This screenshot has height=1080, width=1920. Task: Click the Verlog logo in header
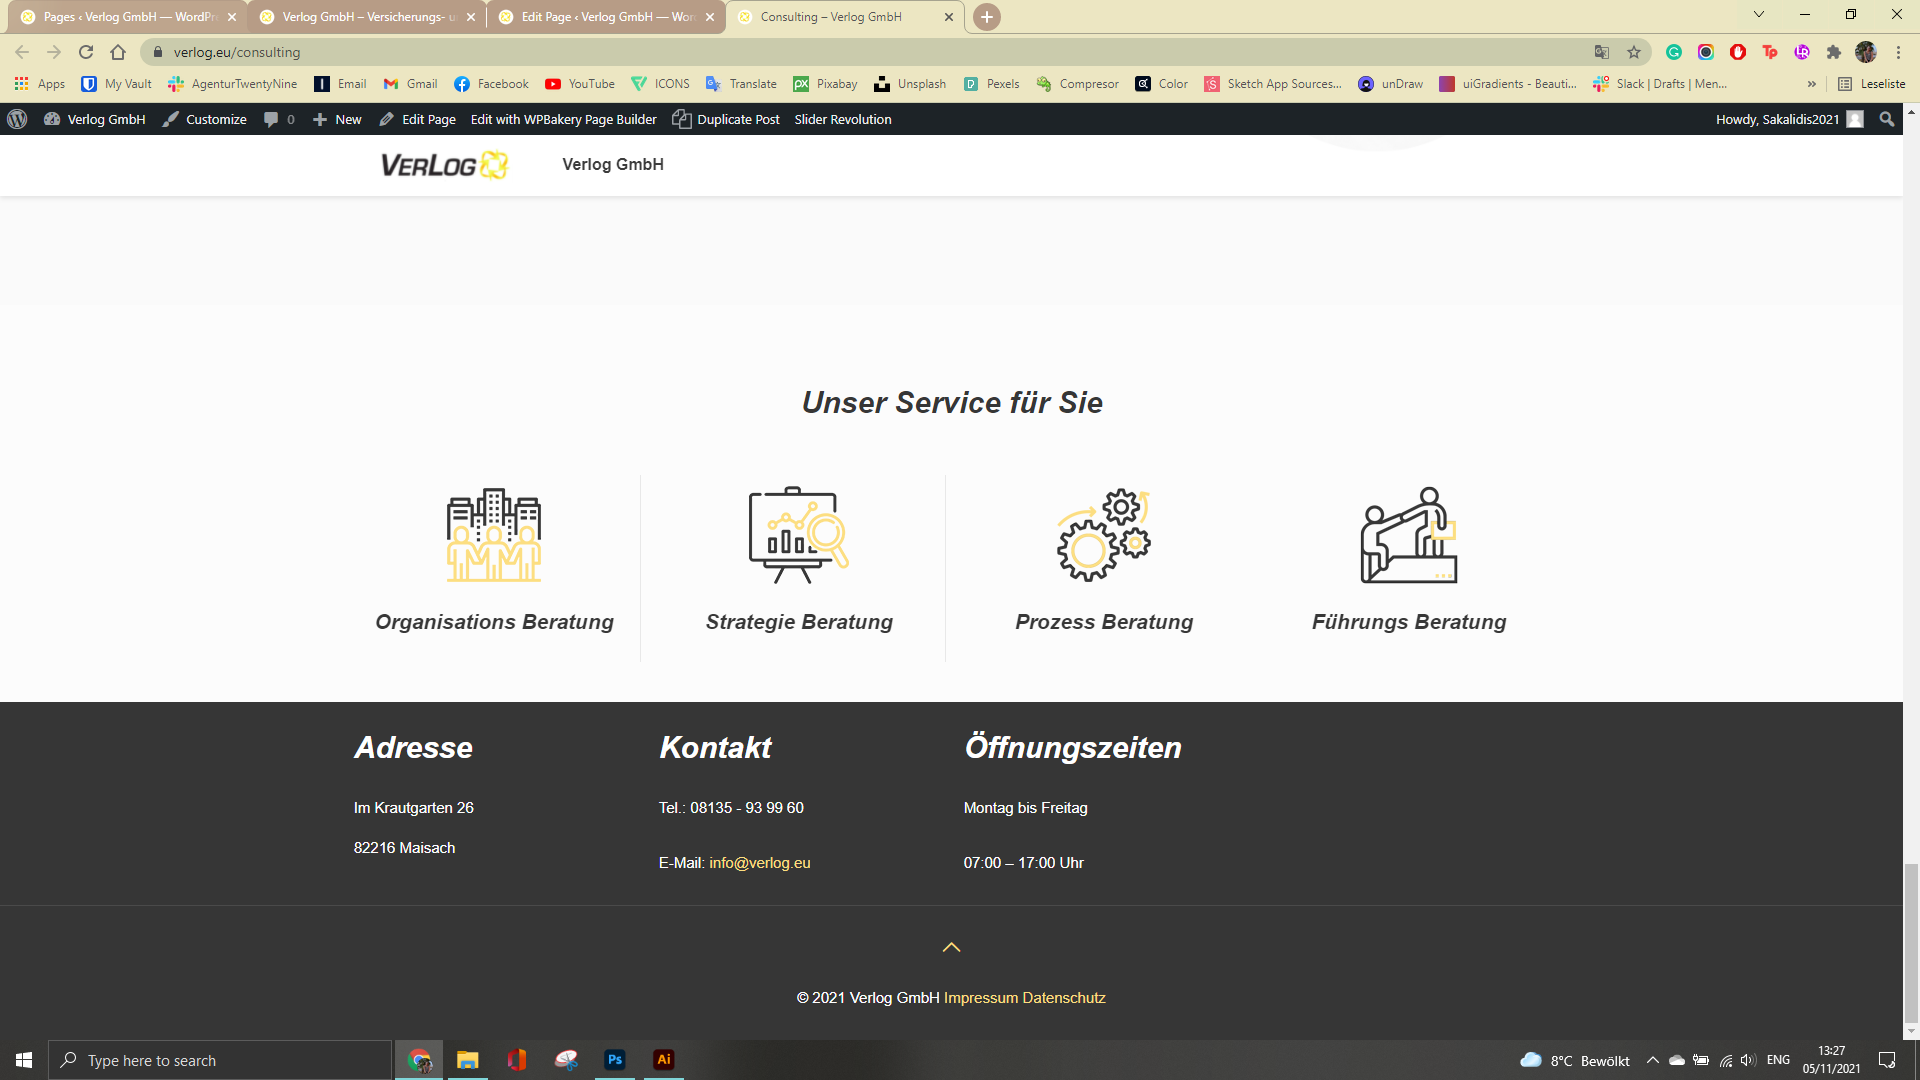click(x=444, y=165)
